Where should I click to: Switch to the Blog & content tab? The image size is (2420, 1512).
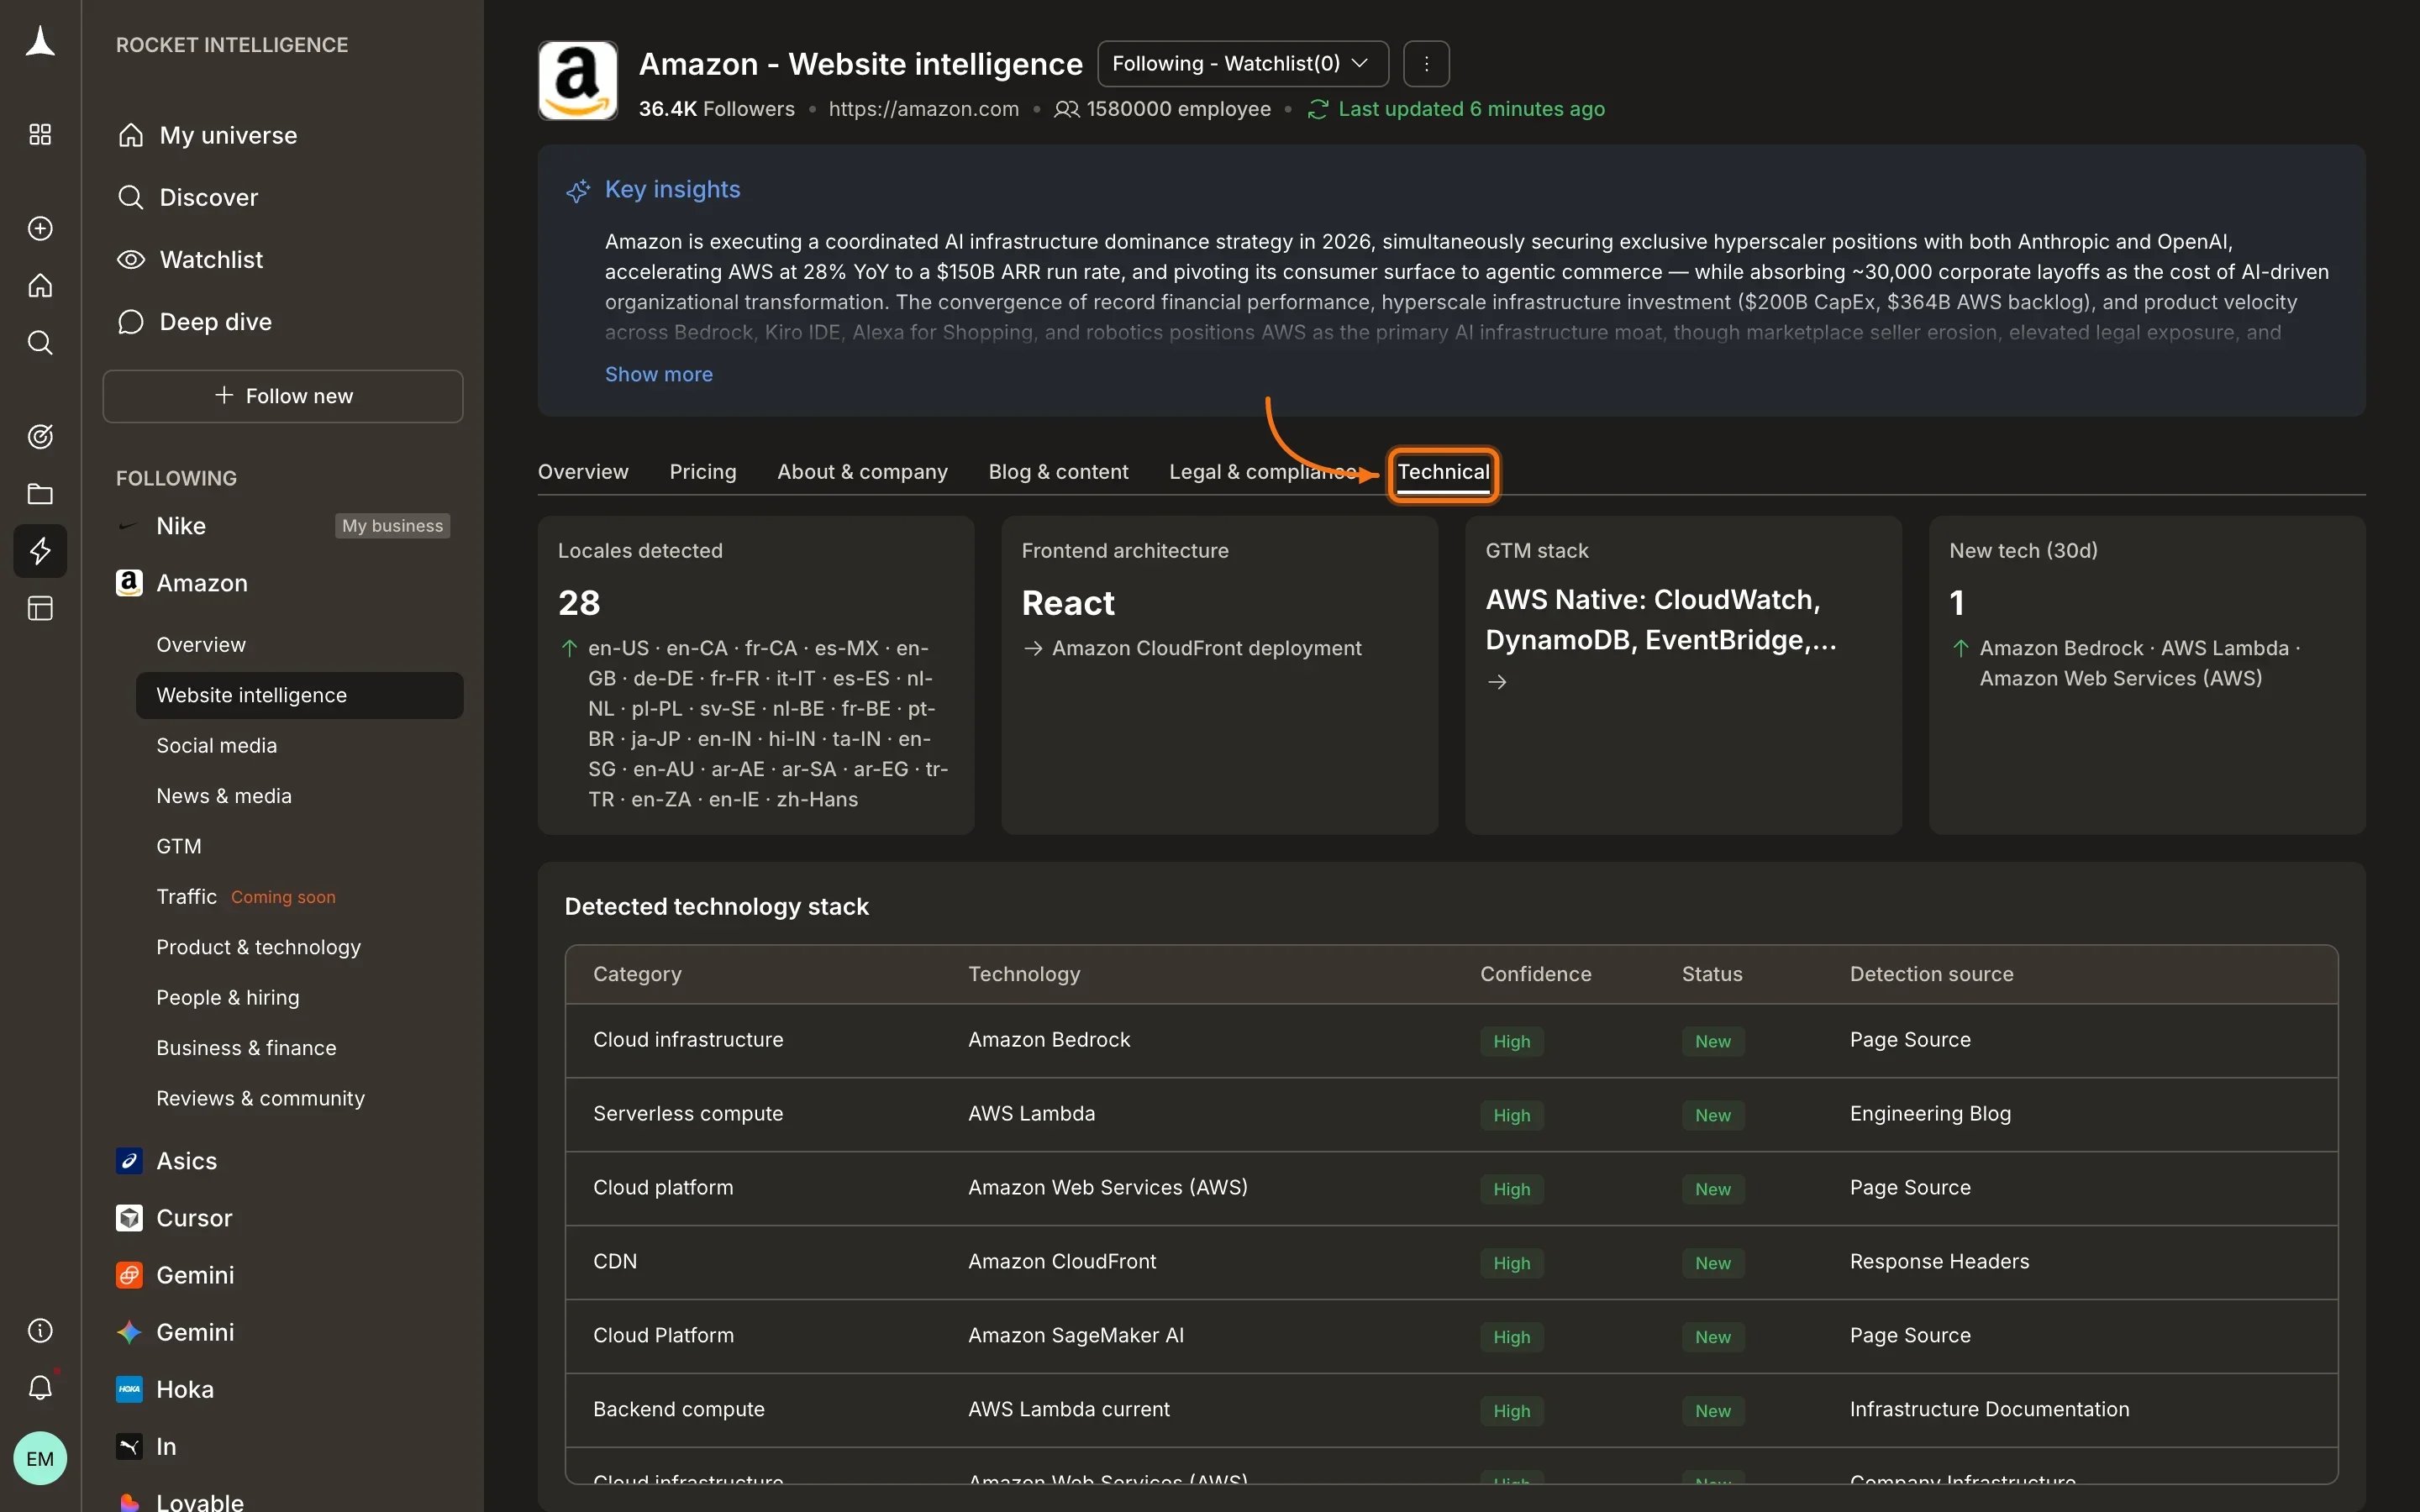[1058, 472]
